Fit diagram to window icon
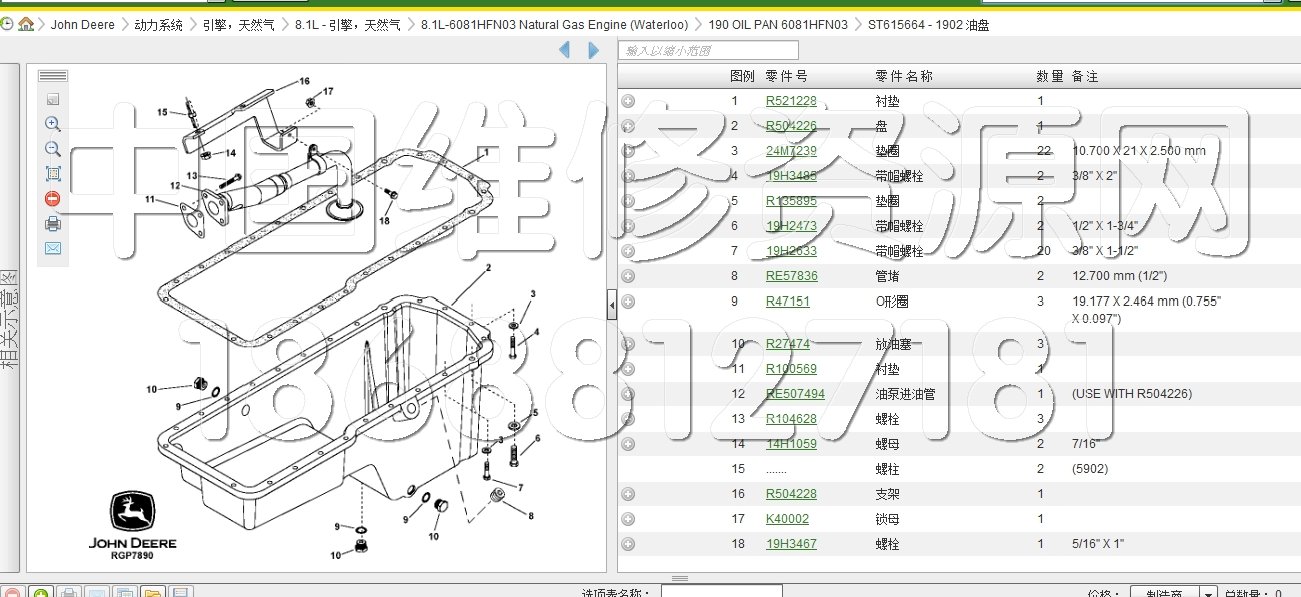Screen dimensions: 1301x597 click(53, 174)
